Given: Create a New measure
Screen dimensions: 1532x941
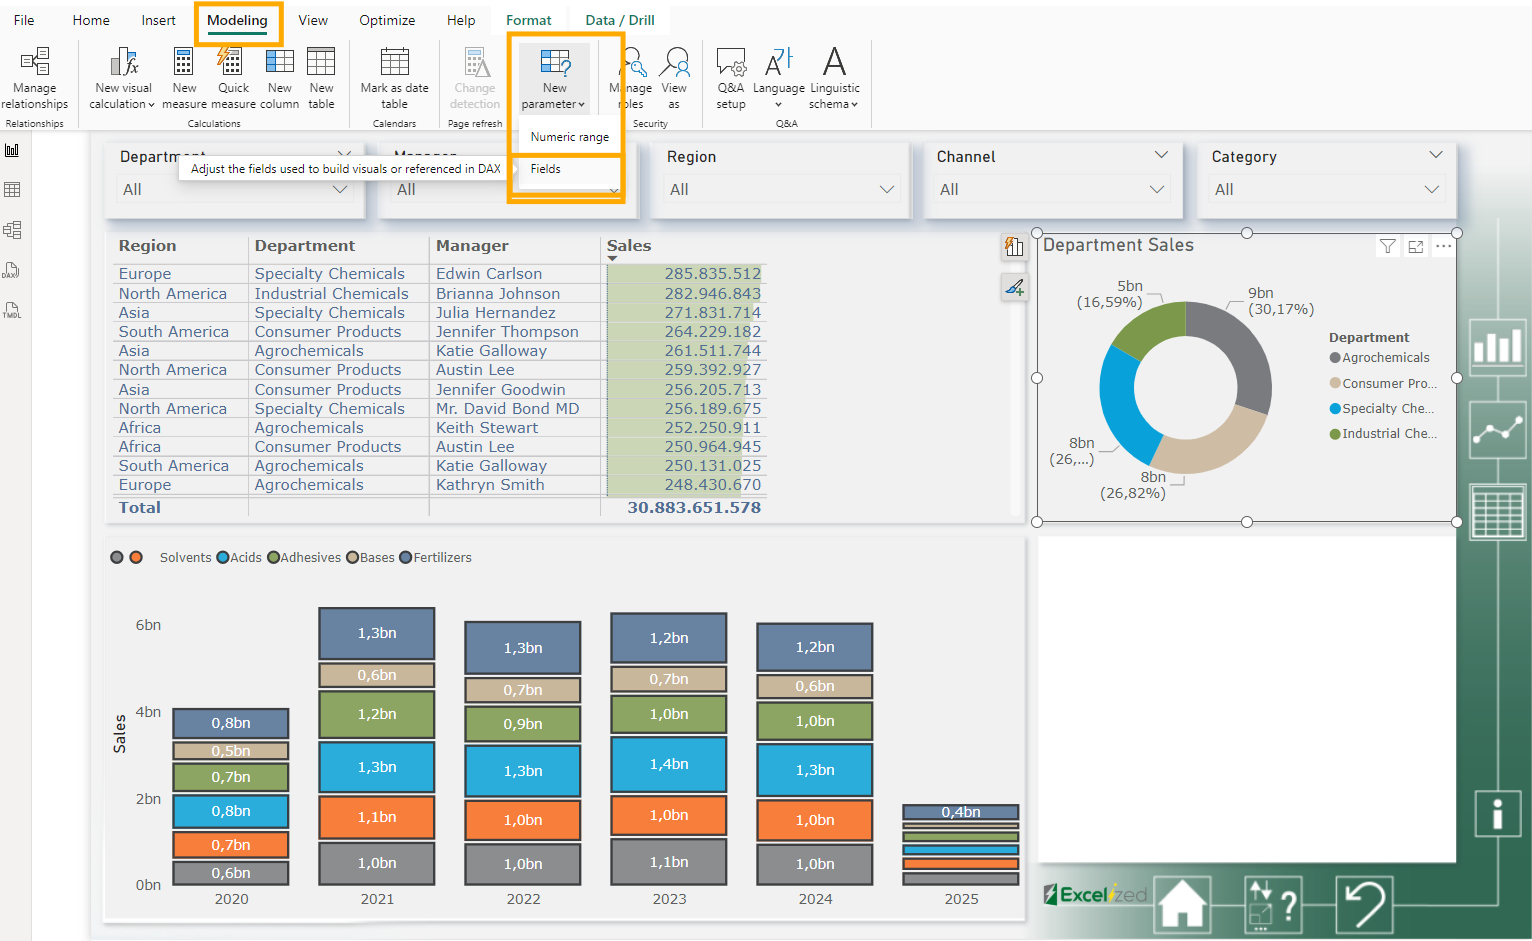Looking at the screenshot, I should pyautogui.click(x=184, y=78).
